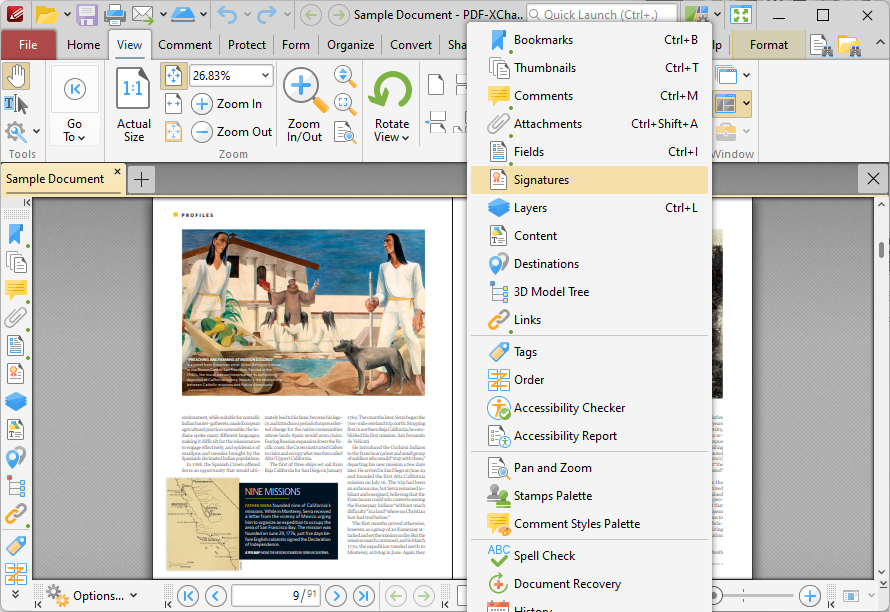Click the bottom zoom-in plus circle icon
The height and width of the screenshot is (612, 890).
(810, 596)
